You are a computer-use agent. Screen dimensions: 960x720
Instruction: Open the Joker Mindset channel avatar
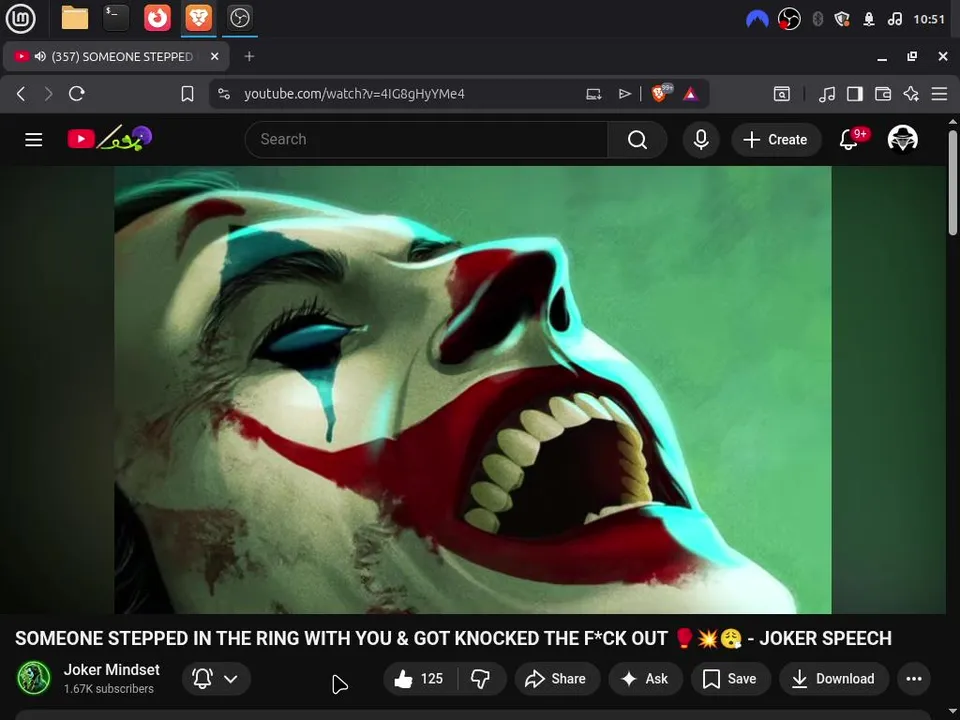34,678
